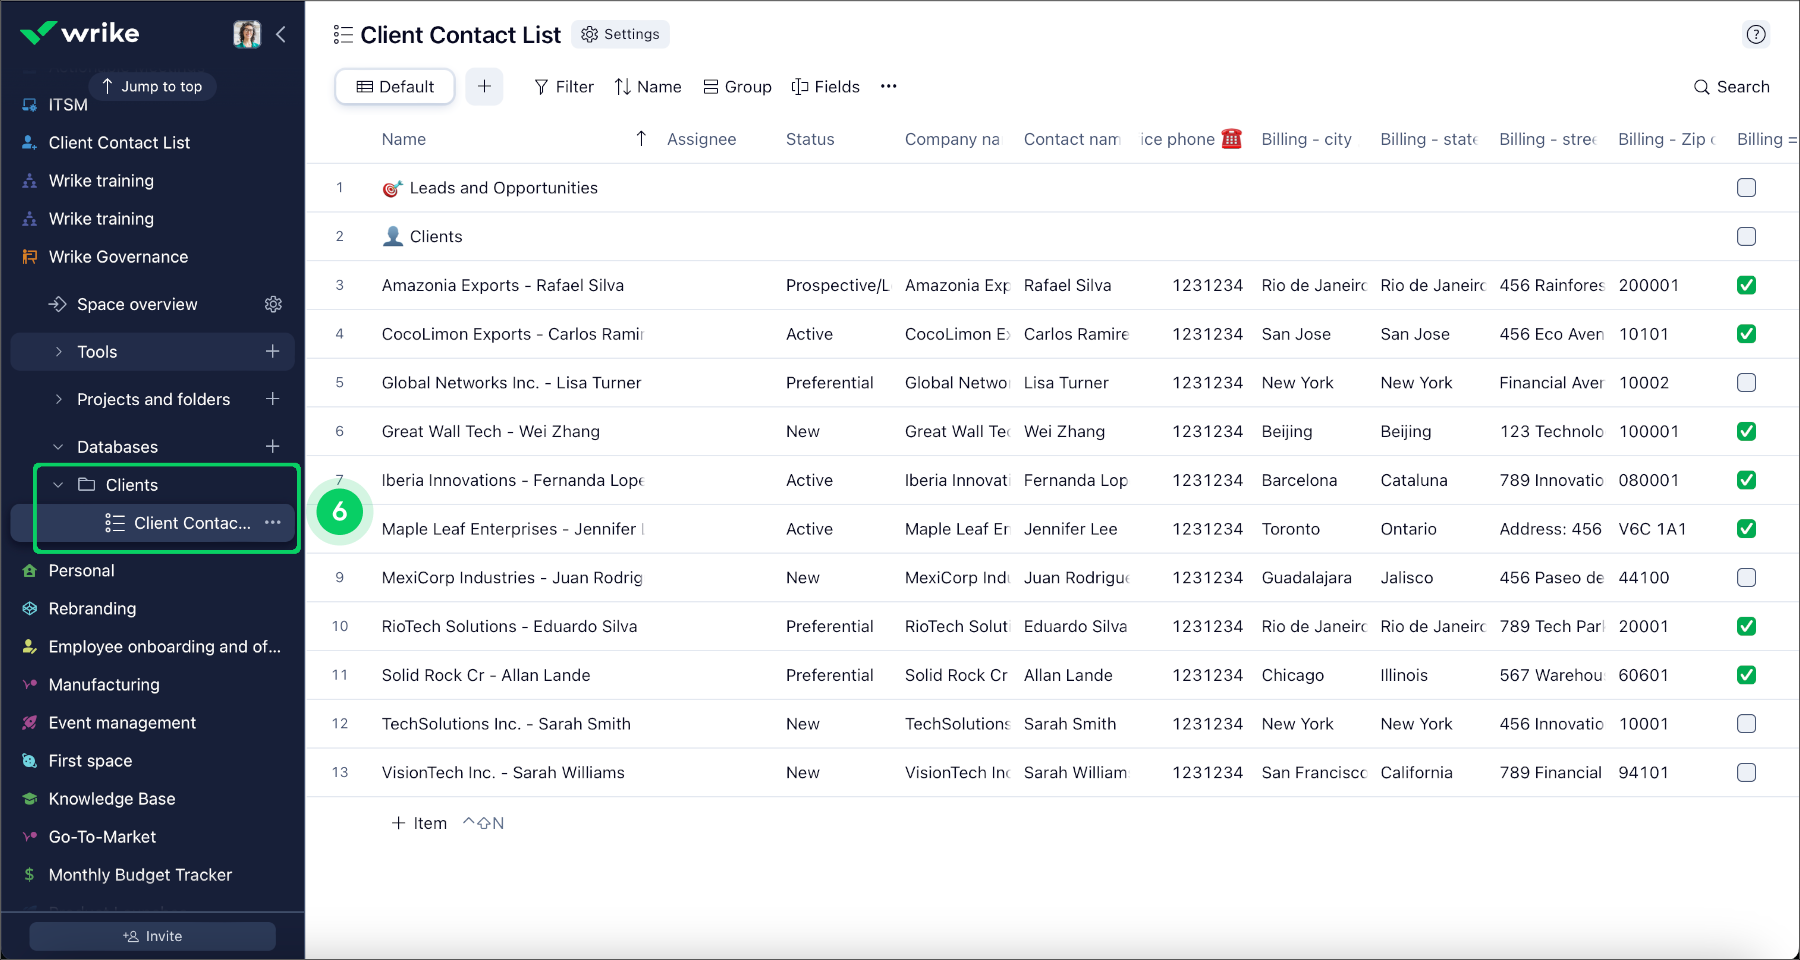The image size is (1800, 960).
Task: Click the Invite button in the sidebar
Action: pos(152,936)
